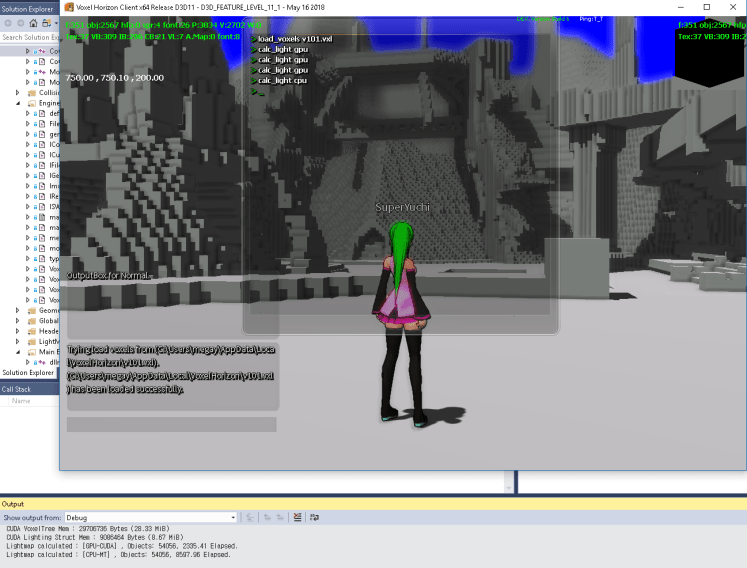
Task: Click Solution Explorer forward navigation arrow
Action: click(20, 23)
